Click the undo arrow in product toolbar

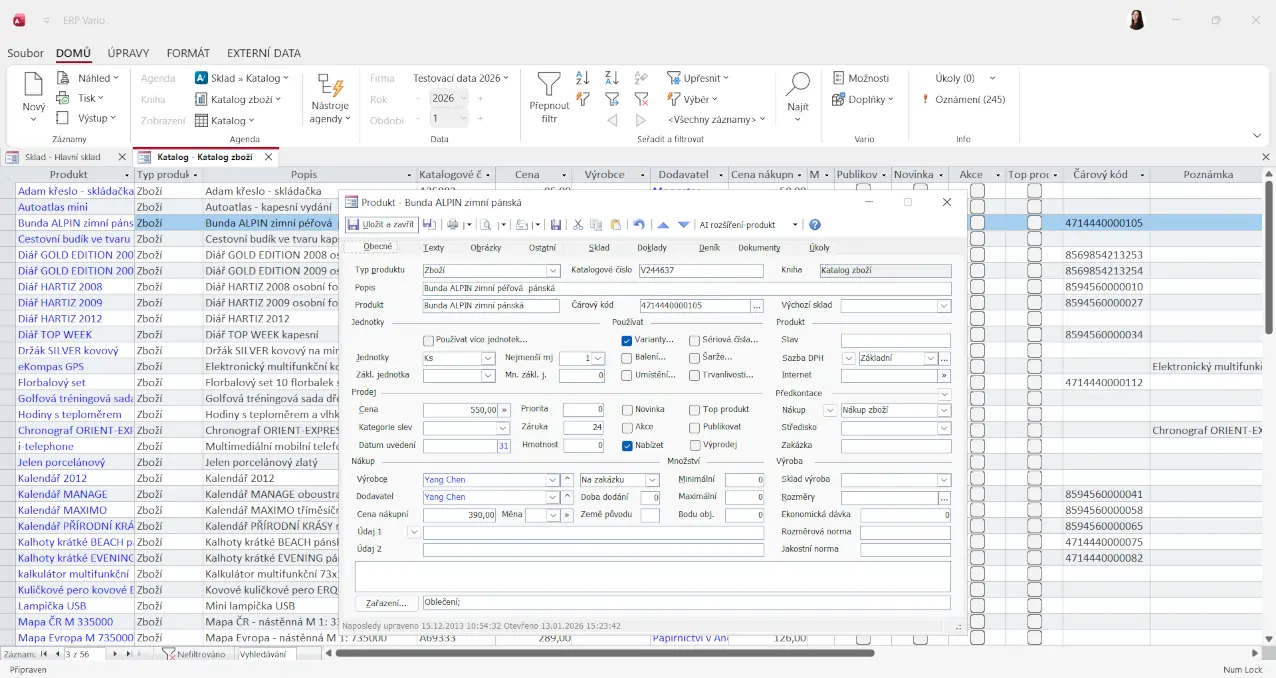click(x=638, y=225)
